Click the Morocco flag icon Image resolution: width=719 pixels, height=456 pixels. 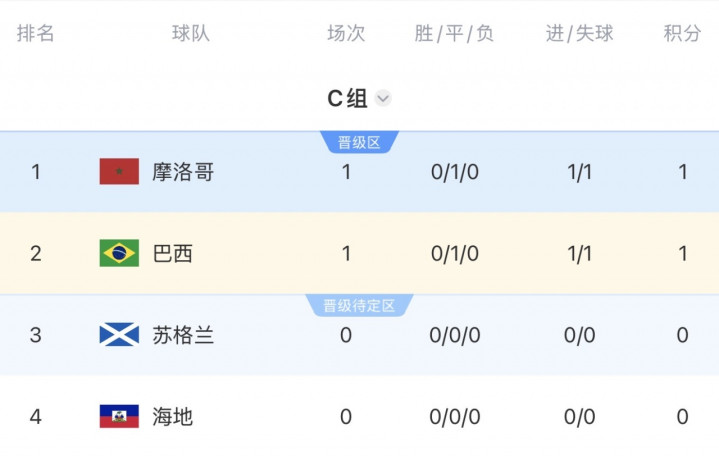tap(119, 172)
